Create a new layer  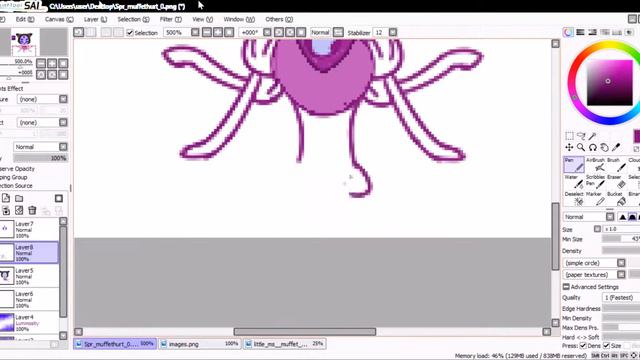coord(6,198)
